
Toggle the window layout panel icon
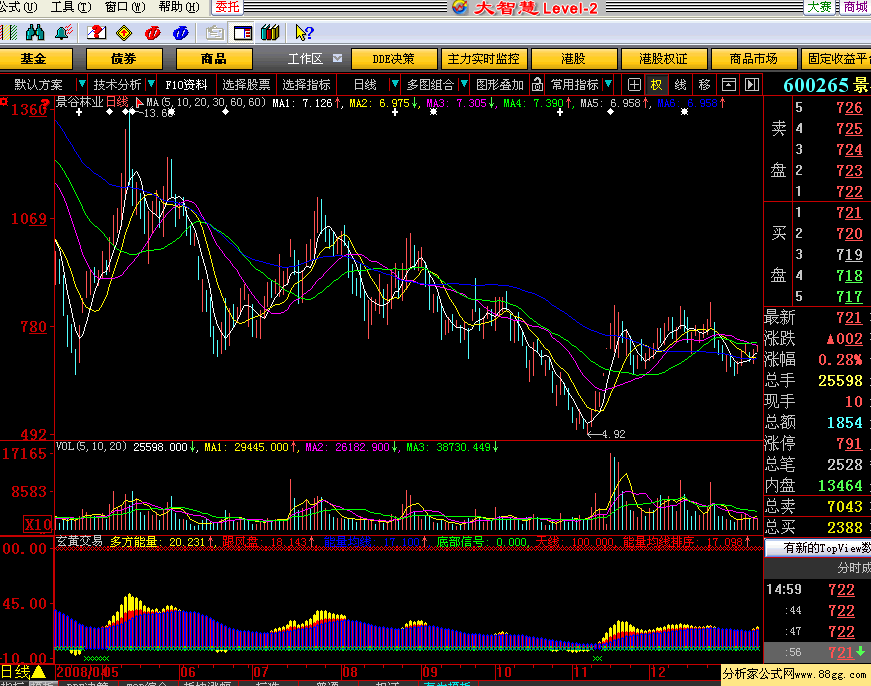243,33
